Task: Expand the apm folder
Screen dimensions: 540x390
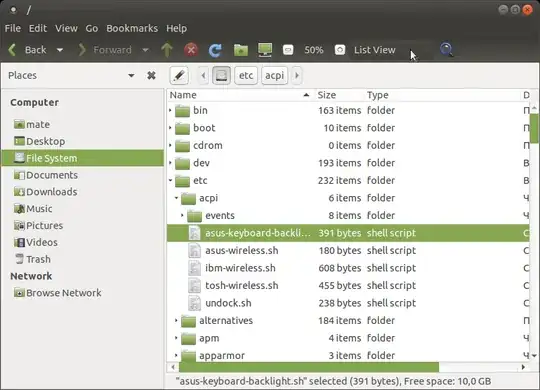Action: (176, 338)
